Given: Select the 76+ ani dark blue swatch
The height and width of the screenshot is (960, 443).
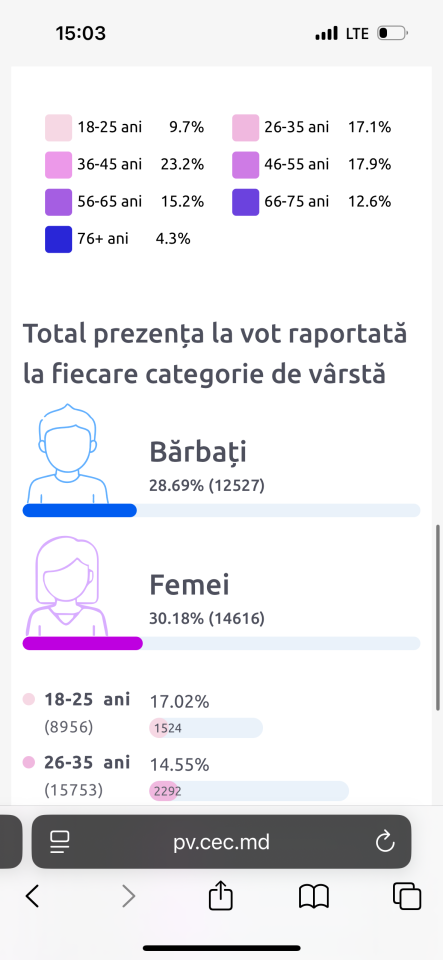Looking at the screenshot, I should 58,239.
